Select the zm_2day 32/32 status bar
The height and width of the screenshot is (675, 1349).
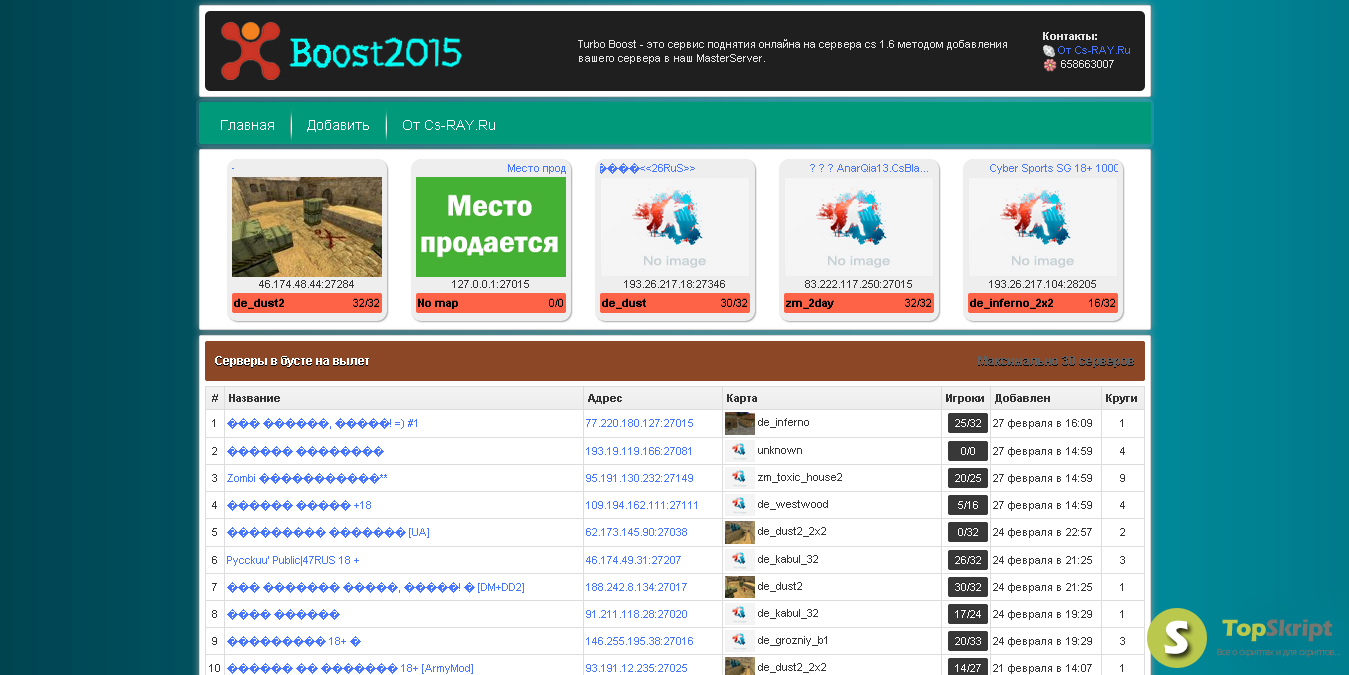click(859, 303)
